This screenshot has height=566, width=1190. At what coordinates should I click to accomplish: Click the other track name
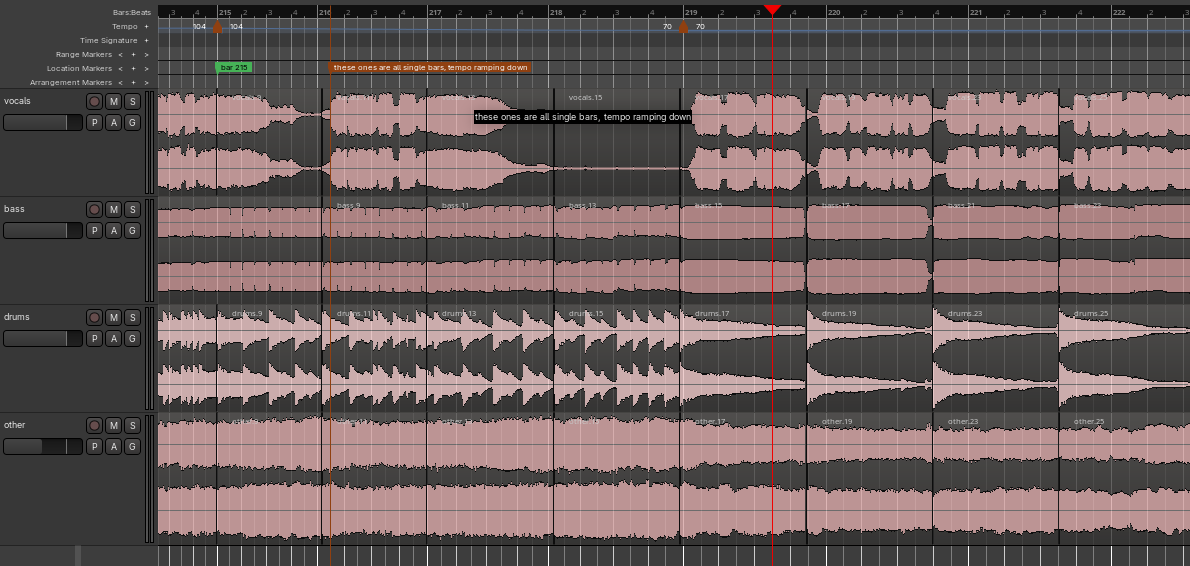pos(14,425)
